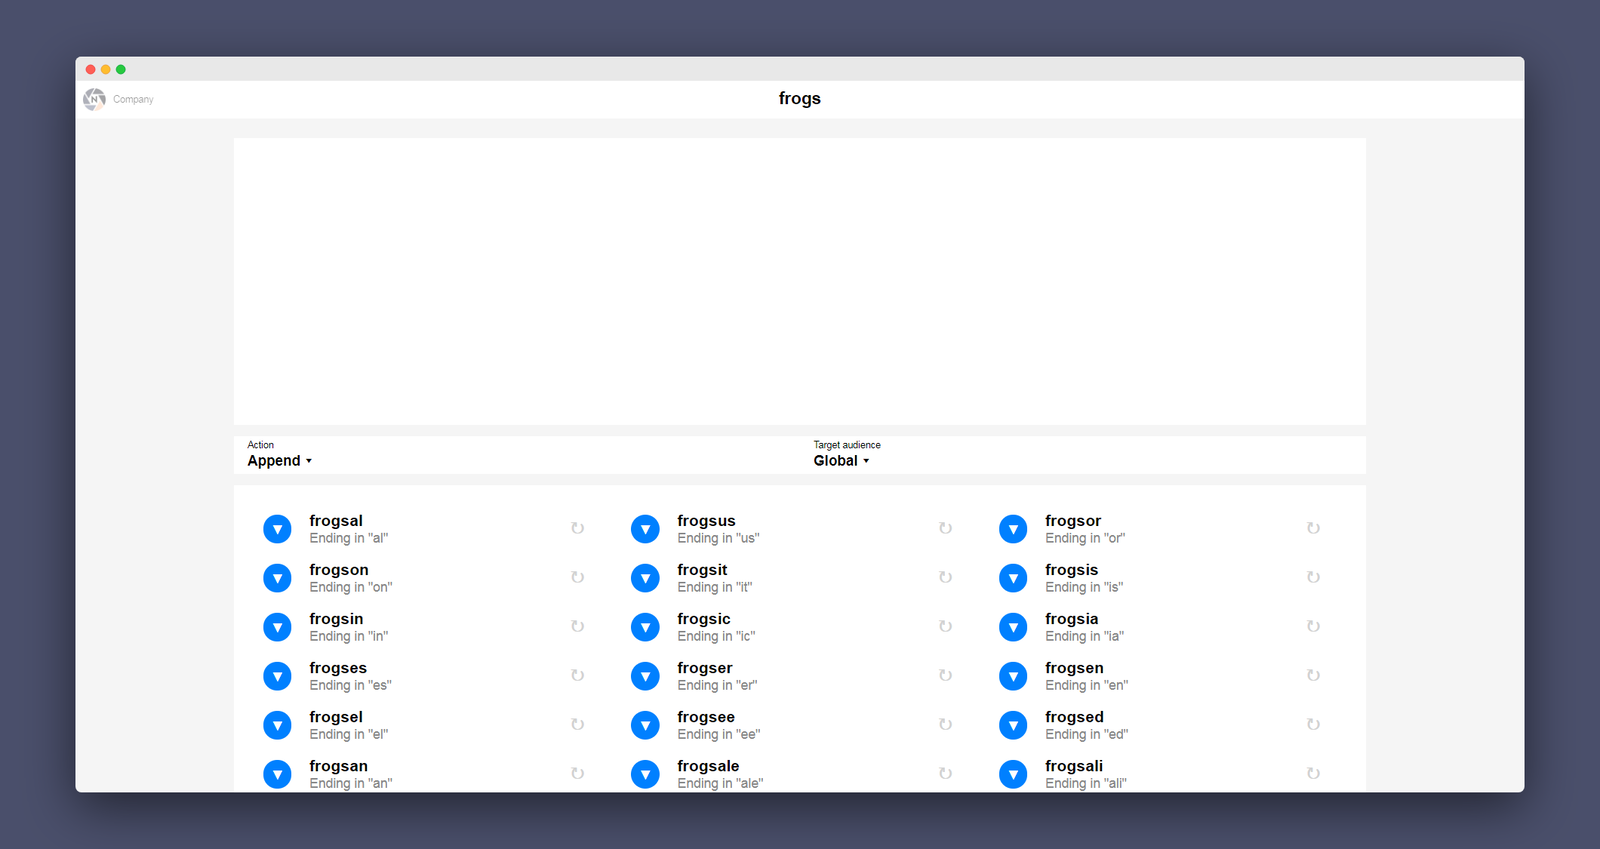Viewport: 1600px width, 849px height.
Task: Select the frogsee name text
Action: (706, 717)
